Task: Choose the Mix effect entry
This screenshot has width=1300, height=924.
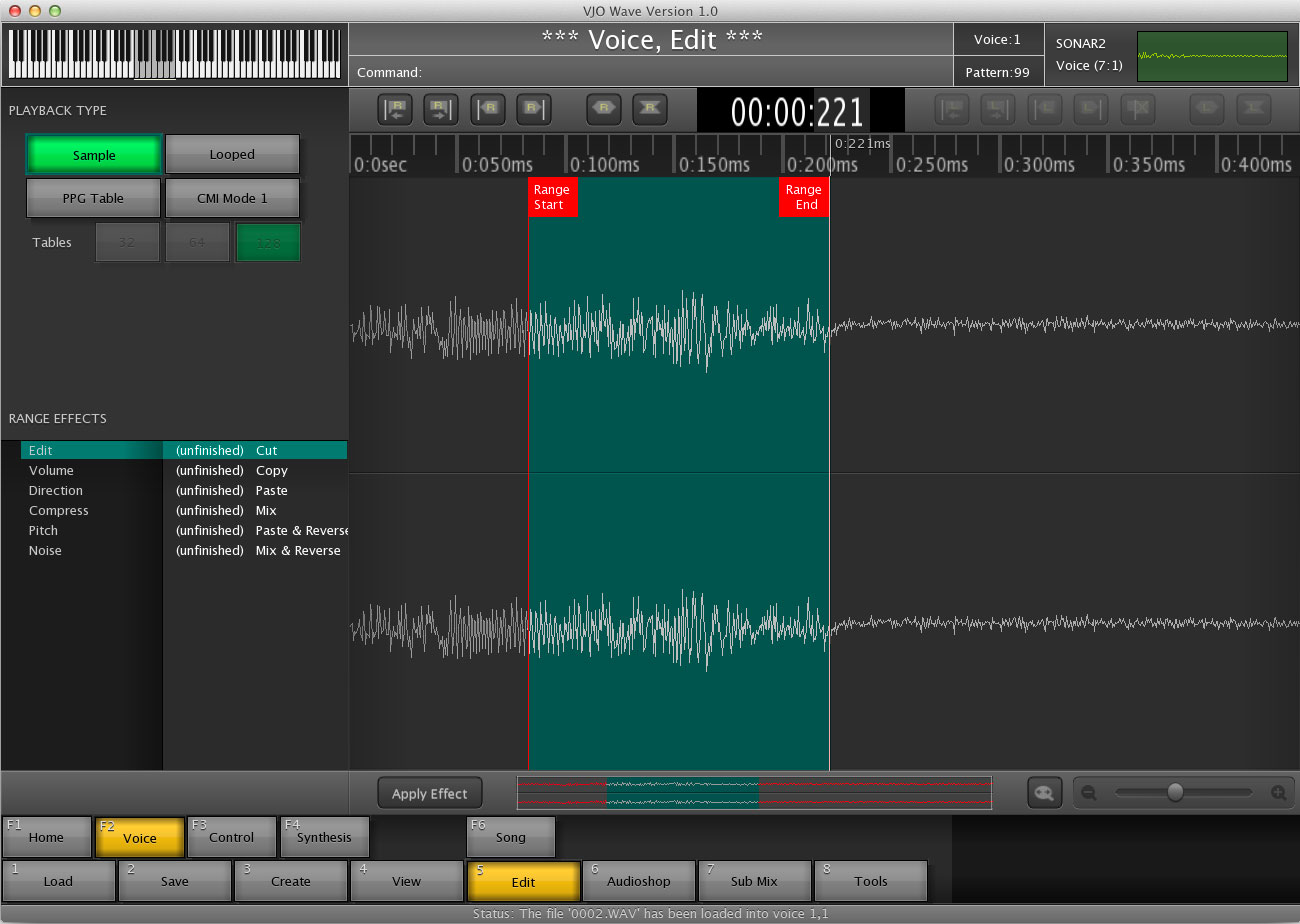Action: (255, 510)
